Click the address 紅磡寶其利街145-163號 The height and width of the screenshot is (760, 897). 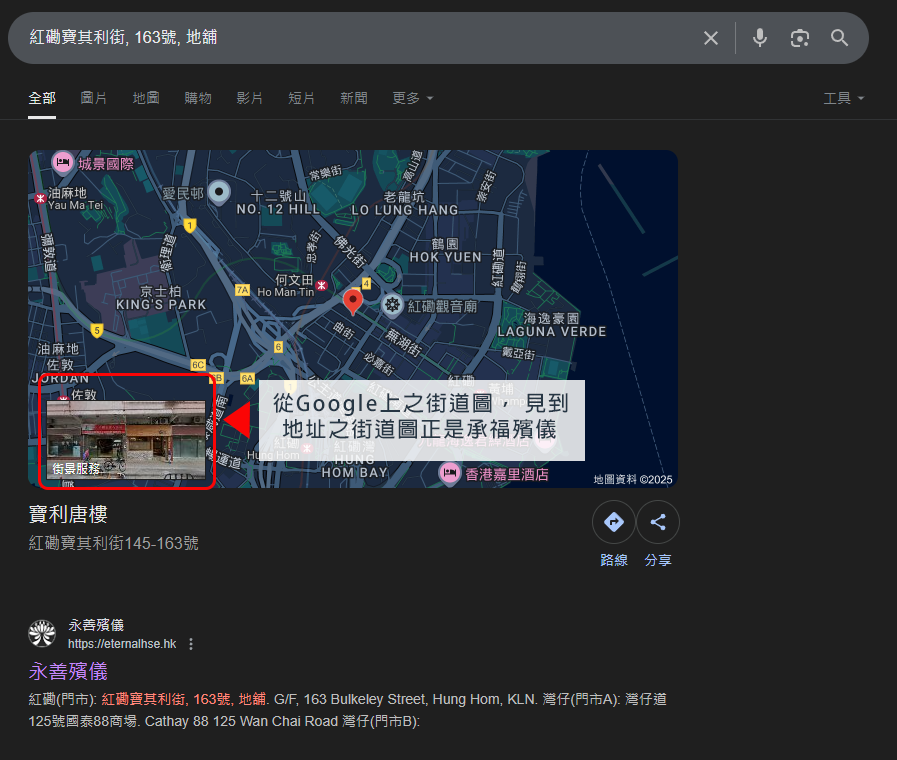pyautogui.click(x=113, y=543)
